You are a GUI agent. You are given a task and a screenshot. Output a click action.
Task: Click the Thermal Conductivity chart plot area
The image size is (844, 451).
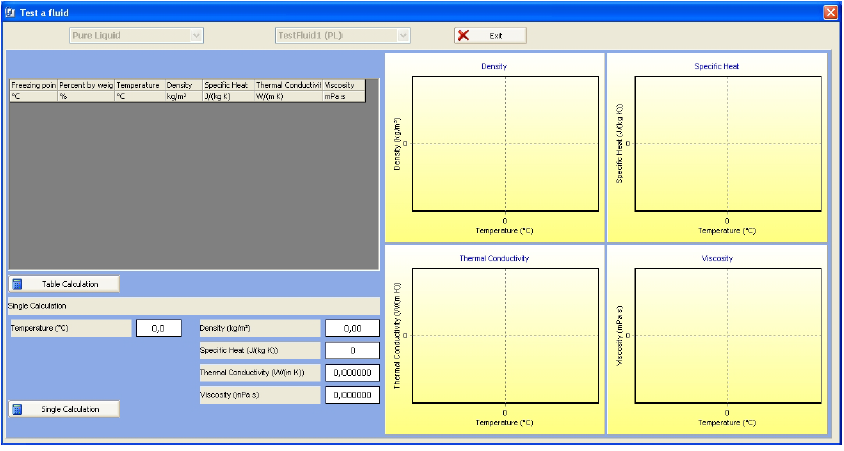505,336
